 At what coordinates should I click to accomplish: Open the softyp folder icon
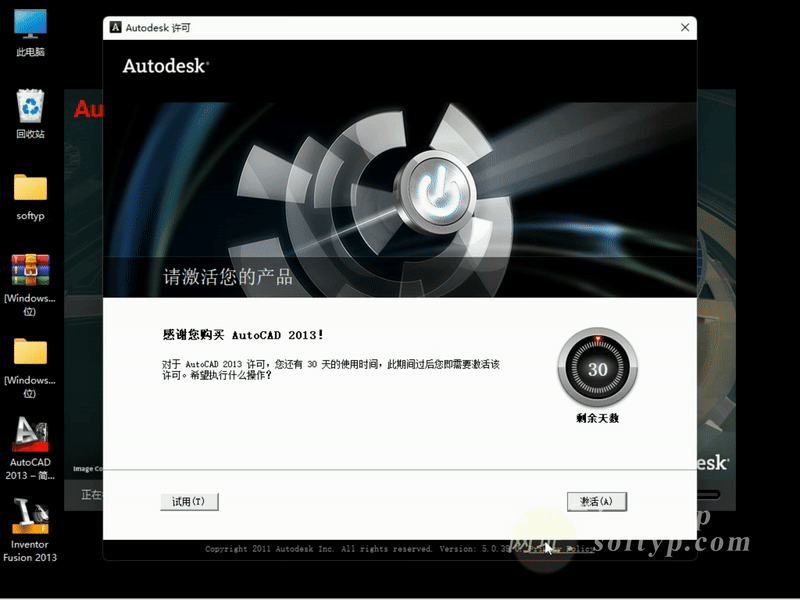30,197
